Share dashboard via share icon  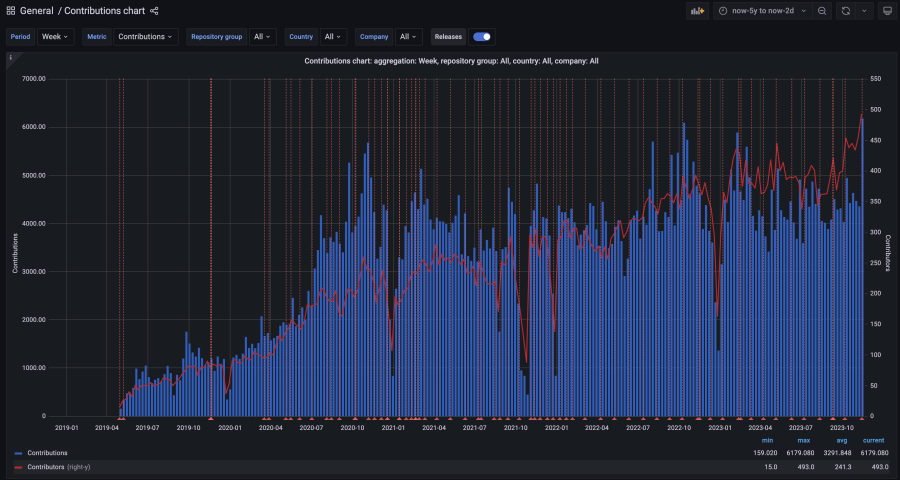154,11
